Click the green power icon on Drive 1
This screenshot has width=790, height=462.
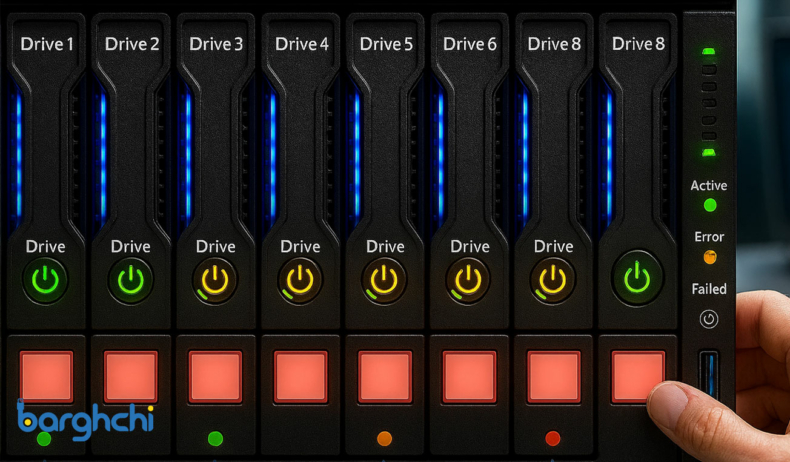(x=45, y=280)
